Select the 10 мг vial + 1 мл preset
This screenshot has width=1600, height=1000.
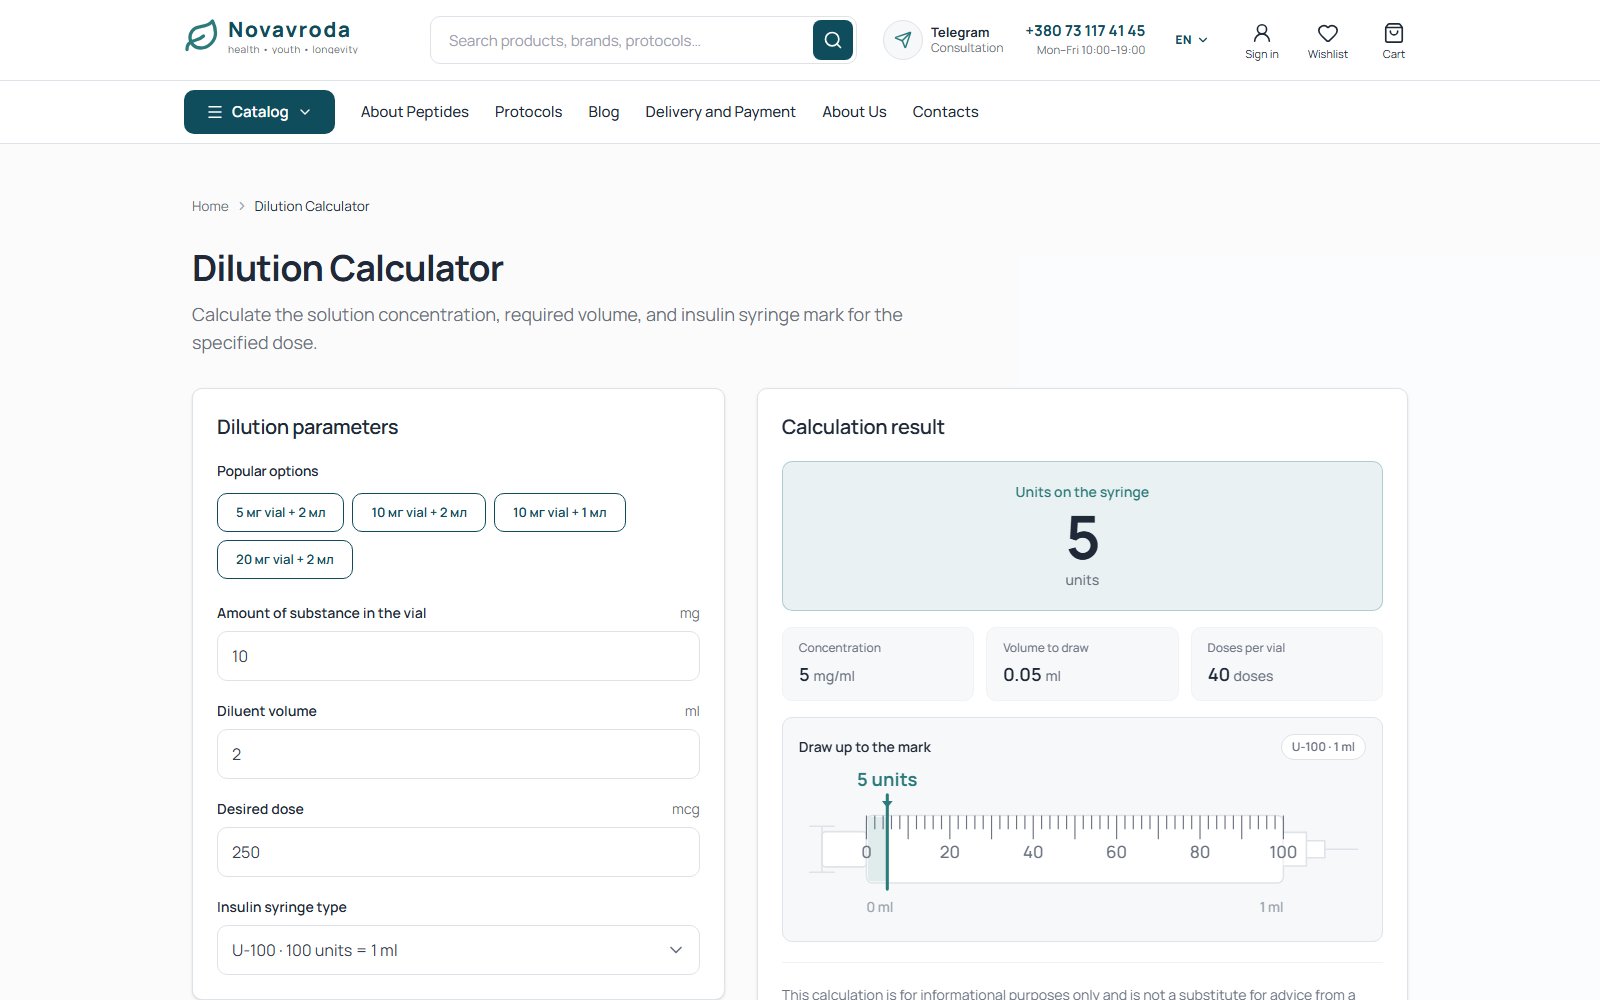(560, 512)
